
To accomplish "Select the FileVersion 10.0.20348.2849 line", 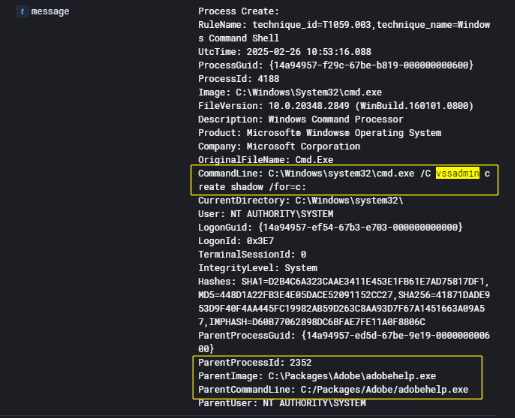I will (336, 106).
